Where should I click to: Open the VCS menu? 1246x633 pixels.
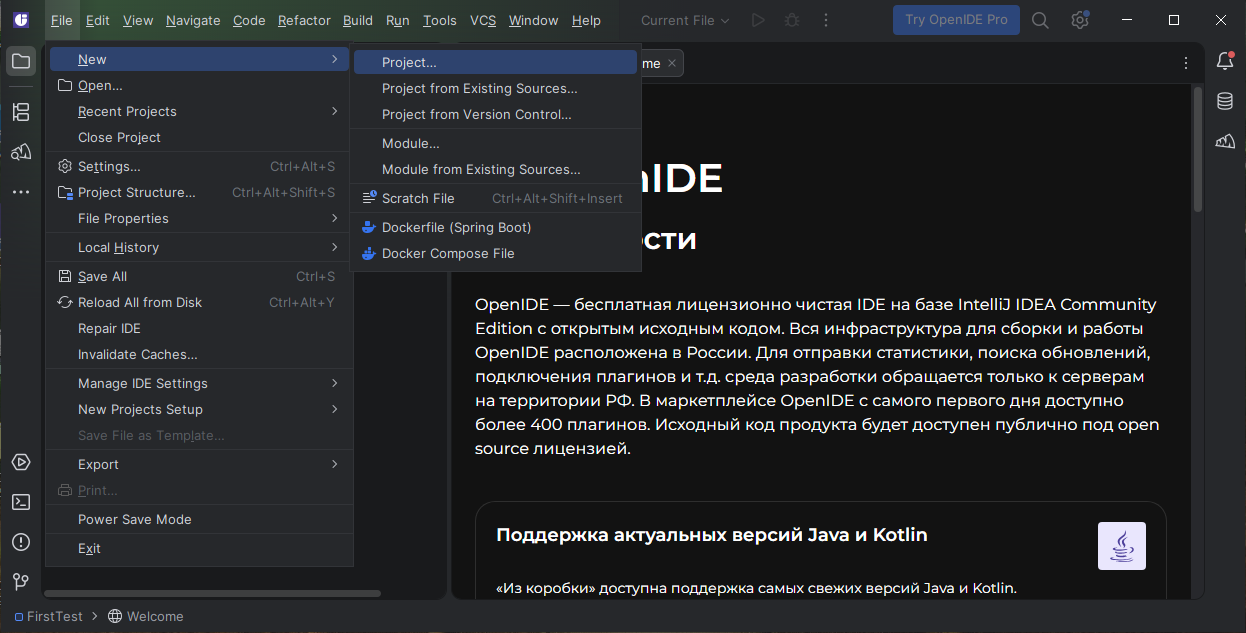coord(483,20)
